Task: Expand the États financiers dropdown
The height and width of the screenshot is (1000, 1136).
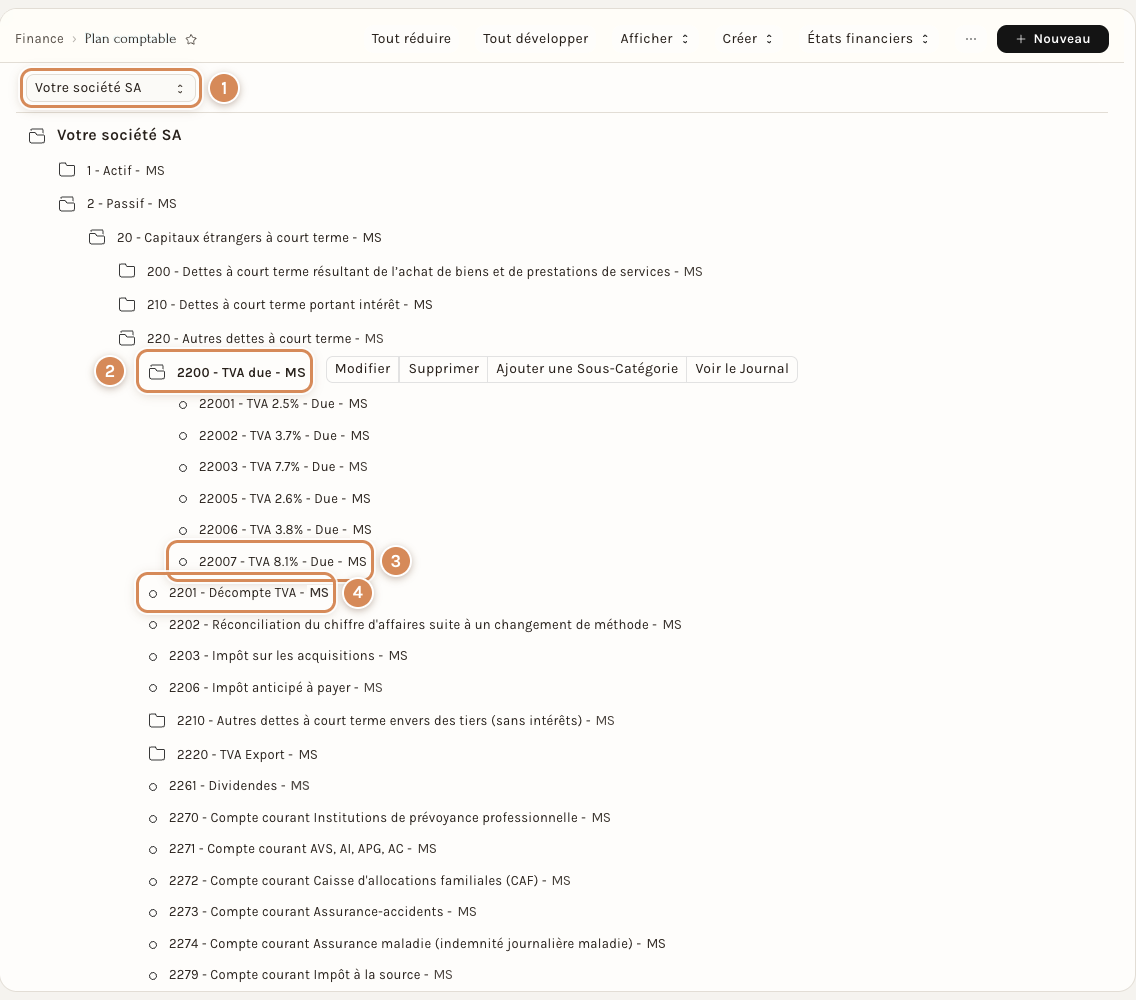Action: click(x=868, y=39)
